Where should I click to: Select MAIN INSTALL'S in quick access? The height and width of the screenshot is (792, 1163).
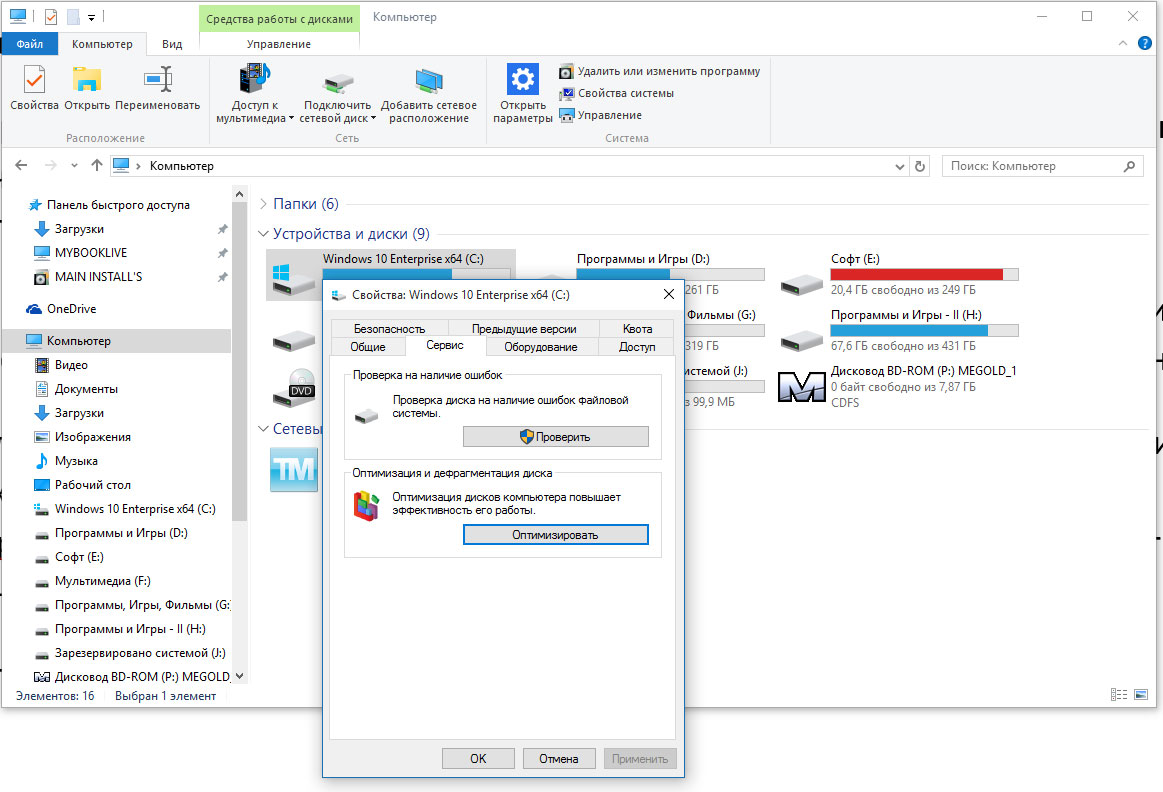[98, 277]
